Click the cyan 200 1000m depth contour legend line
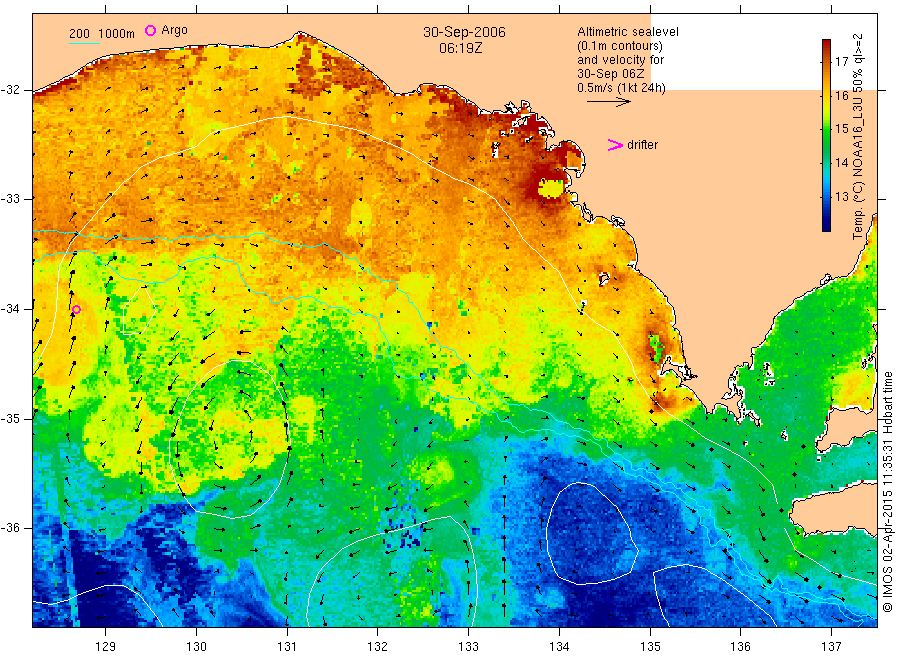The width and height of the screenshot is (900, 660). 84,43
